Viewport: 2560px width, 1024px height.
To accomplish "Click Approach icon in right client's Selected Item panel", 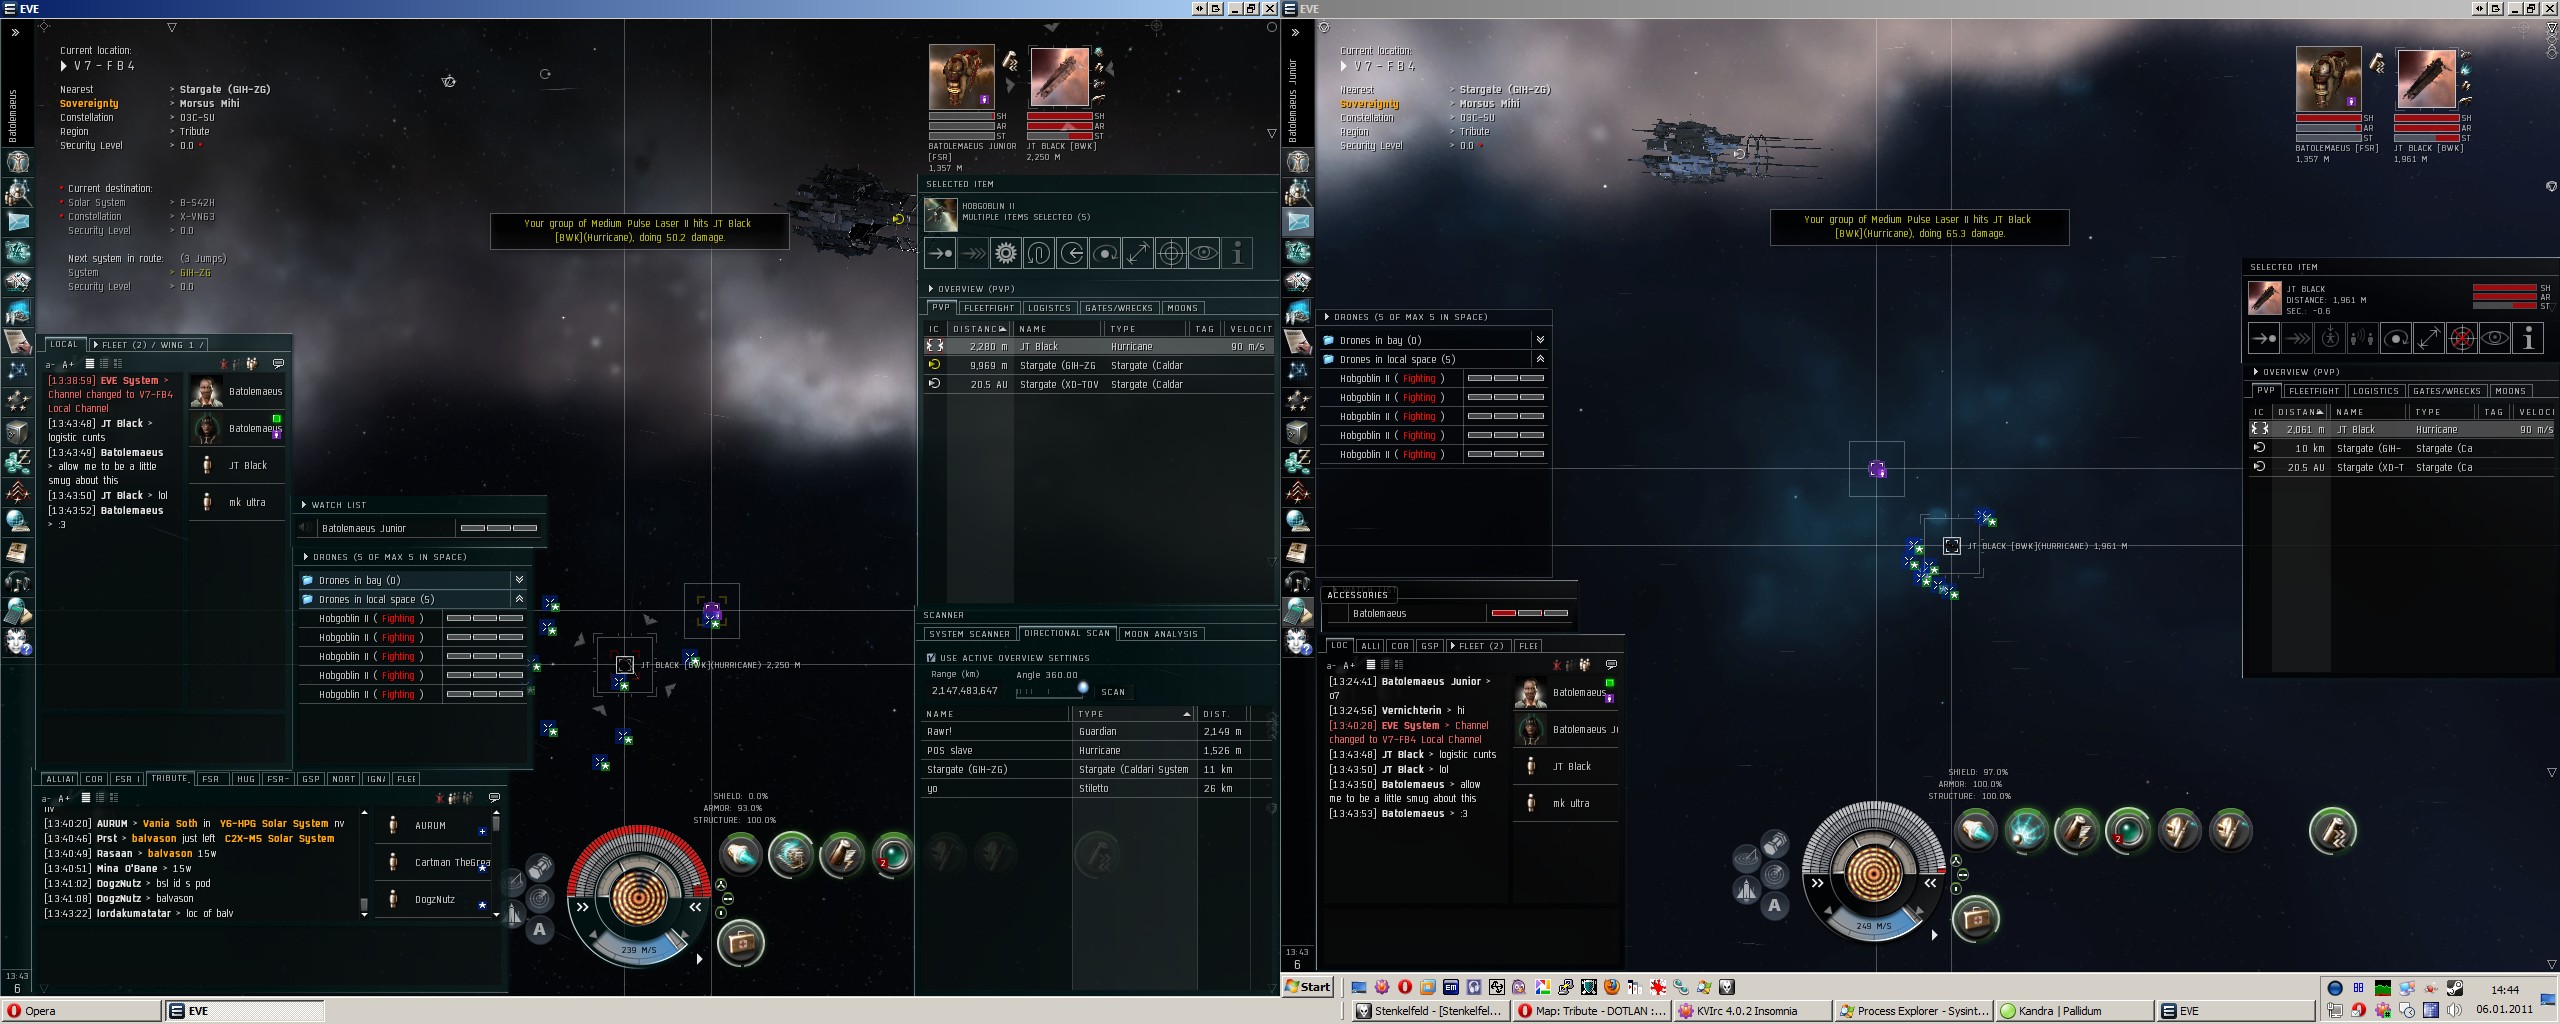I will 2264,338.
